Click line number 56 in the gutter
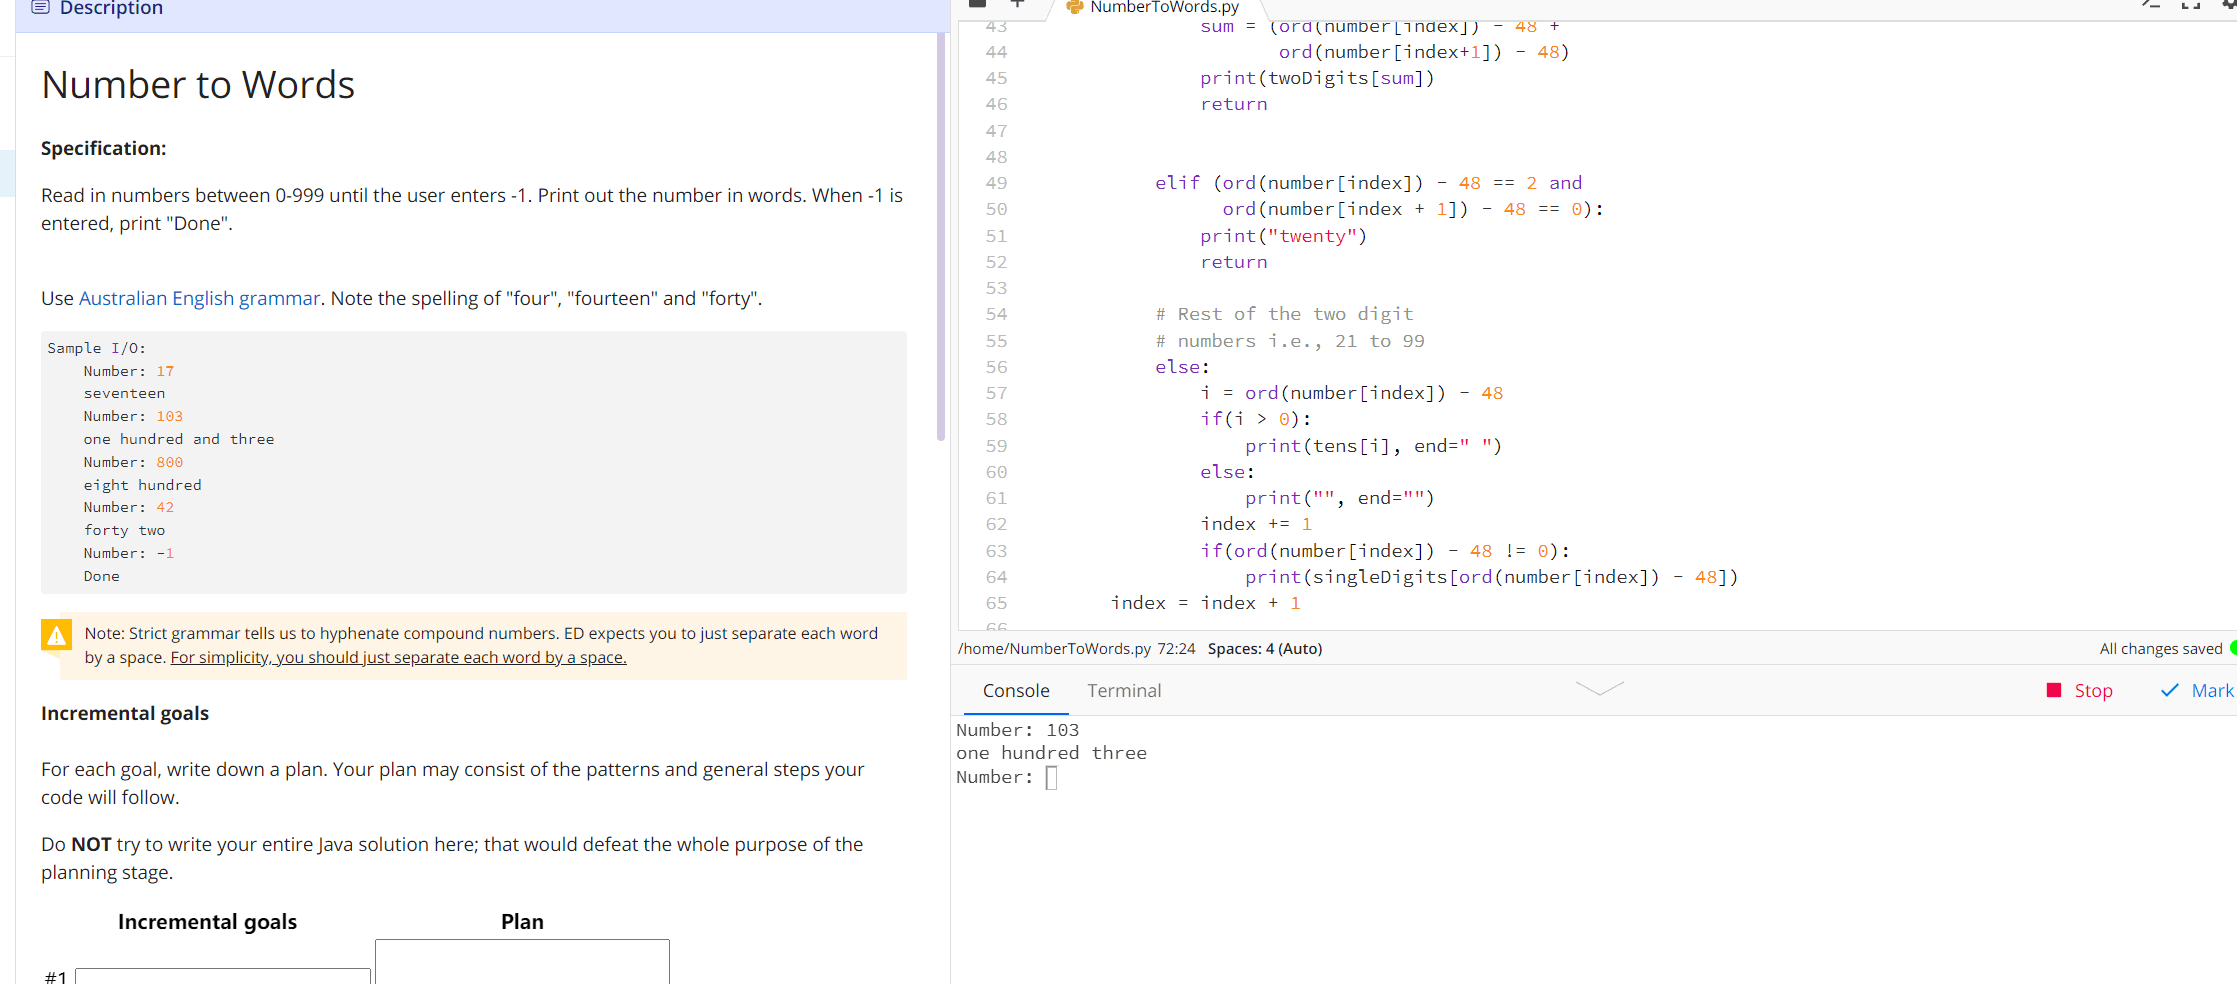The image size is (2237, 984). pyautogui.click(x=996, y=367)
